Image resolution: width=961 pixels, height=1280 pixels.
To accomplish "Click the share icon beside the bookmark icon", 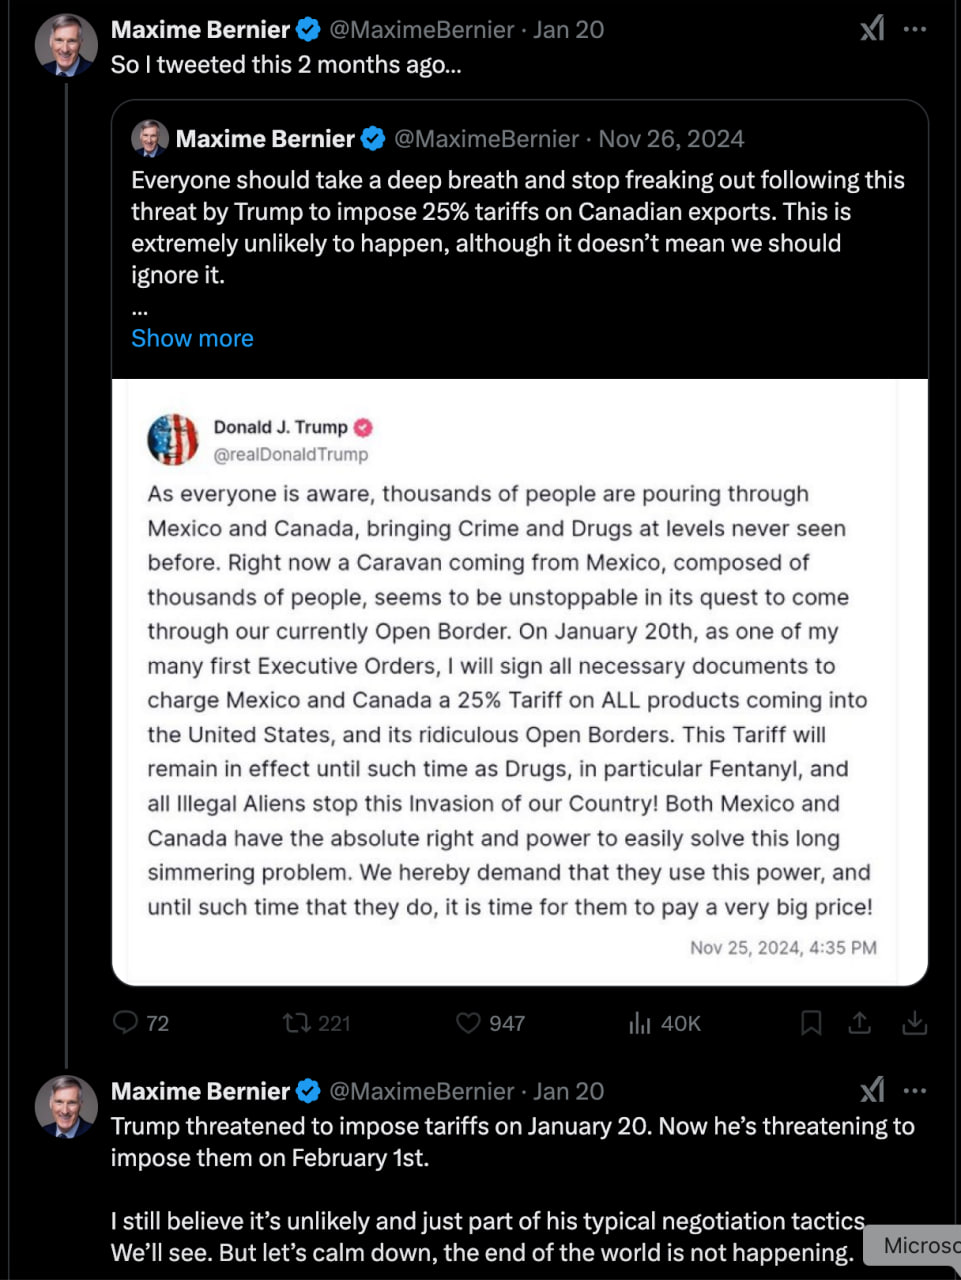I will click(x=860, y=1022).
